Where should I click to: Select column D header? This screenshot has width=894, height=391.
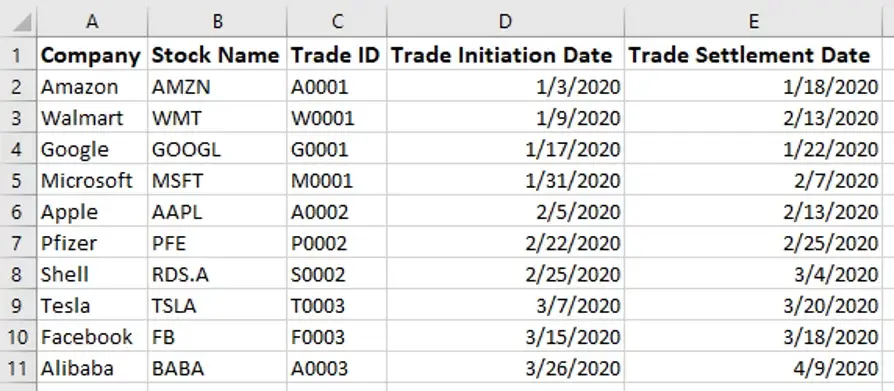[x=505, y=22]
